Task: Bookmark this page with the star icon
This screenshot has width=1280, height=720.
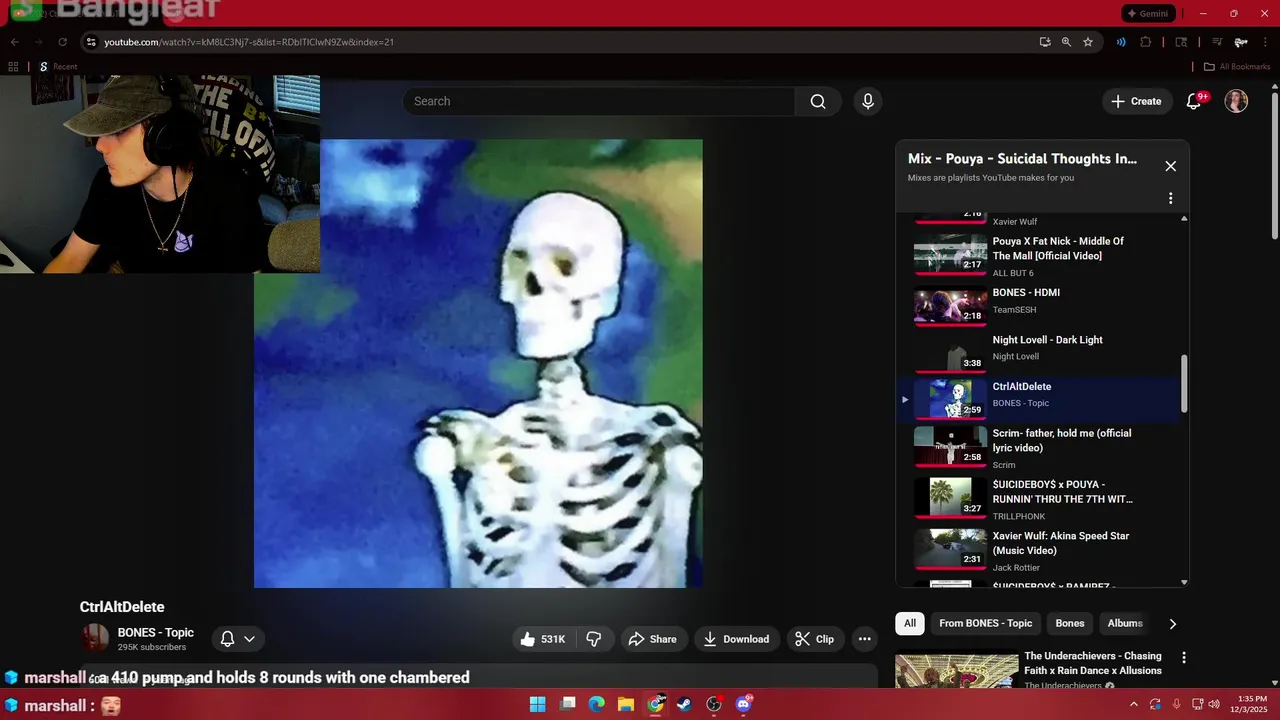Action: pos(1087,42)
